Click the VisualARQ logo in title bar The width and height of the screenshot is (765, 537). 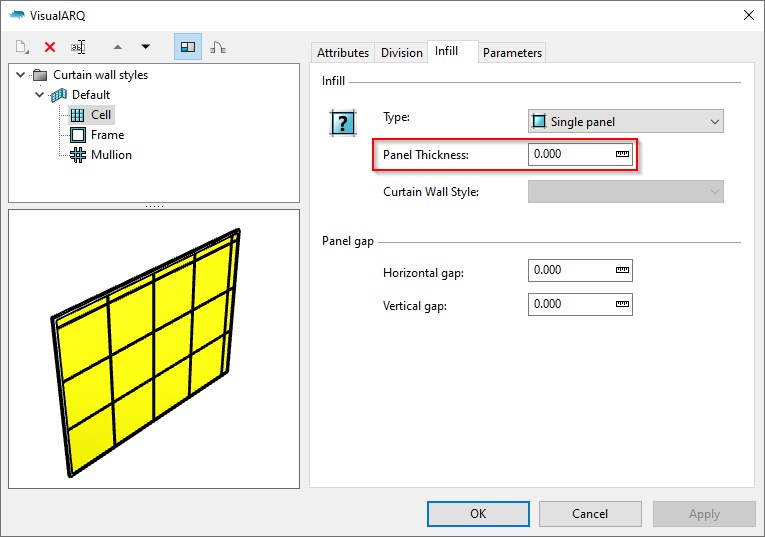tap(17, 15)
